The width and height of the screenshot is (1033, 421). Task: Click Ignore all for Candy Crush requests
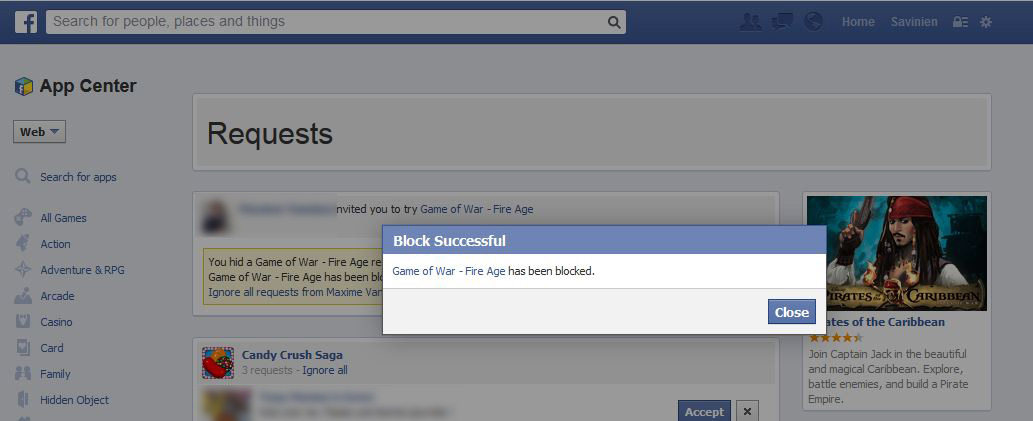point(325,370)
